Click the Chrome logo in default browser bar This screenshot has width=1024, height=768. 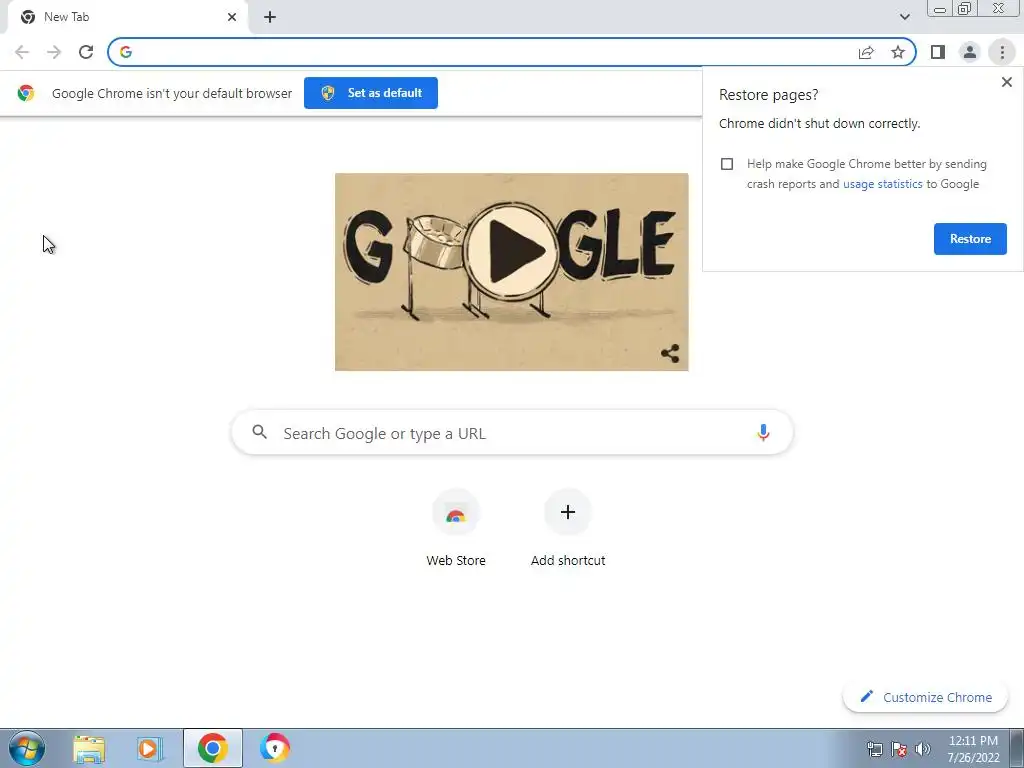[x=26, y=93]
